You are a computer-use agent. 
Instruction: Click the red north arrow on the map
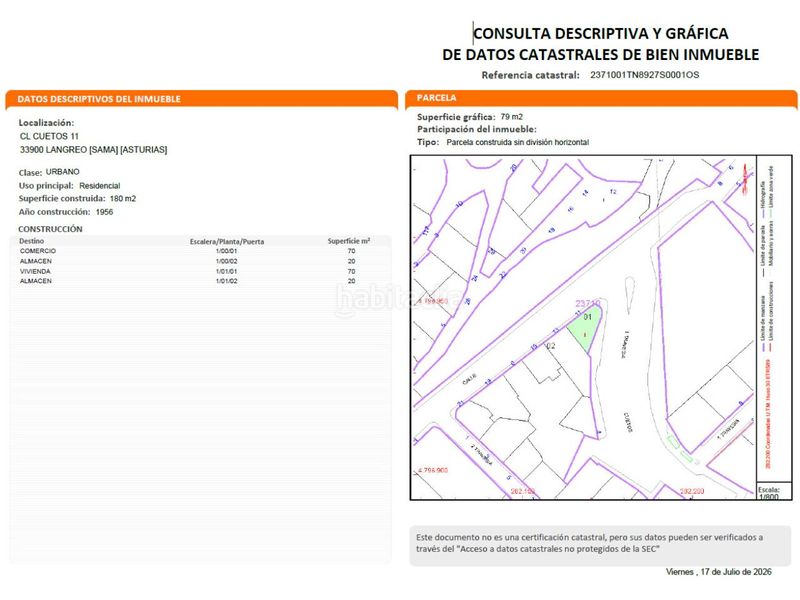[x=744, y=178]
